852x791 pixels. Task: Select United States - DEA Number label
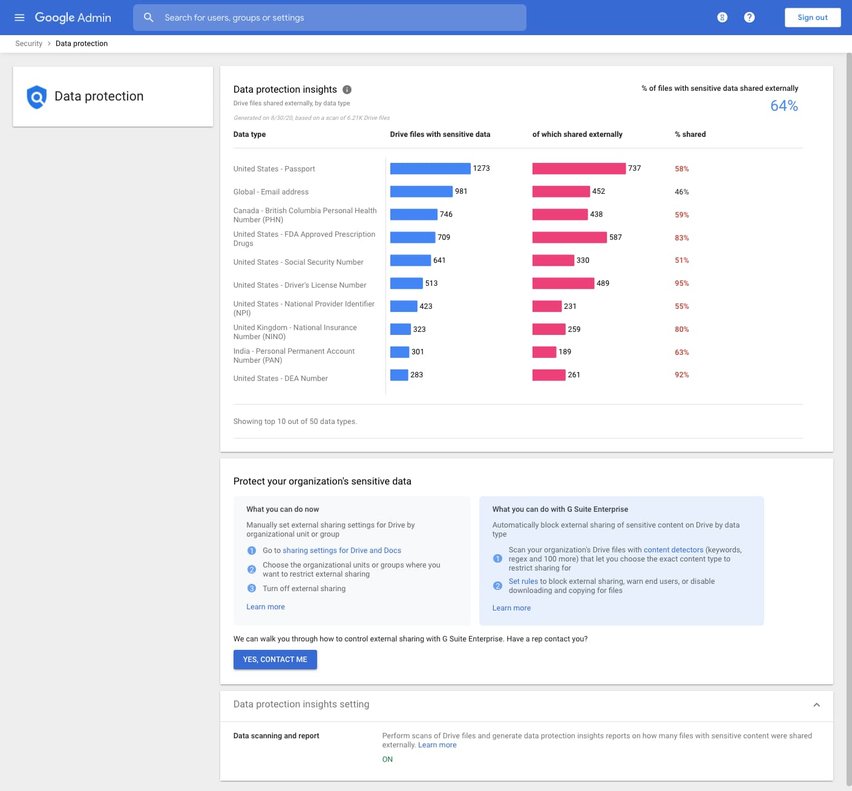[x=280, y=379]
